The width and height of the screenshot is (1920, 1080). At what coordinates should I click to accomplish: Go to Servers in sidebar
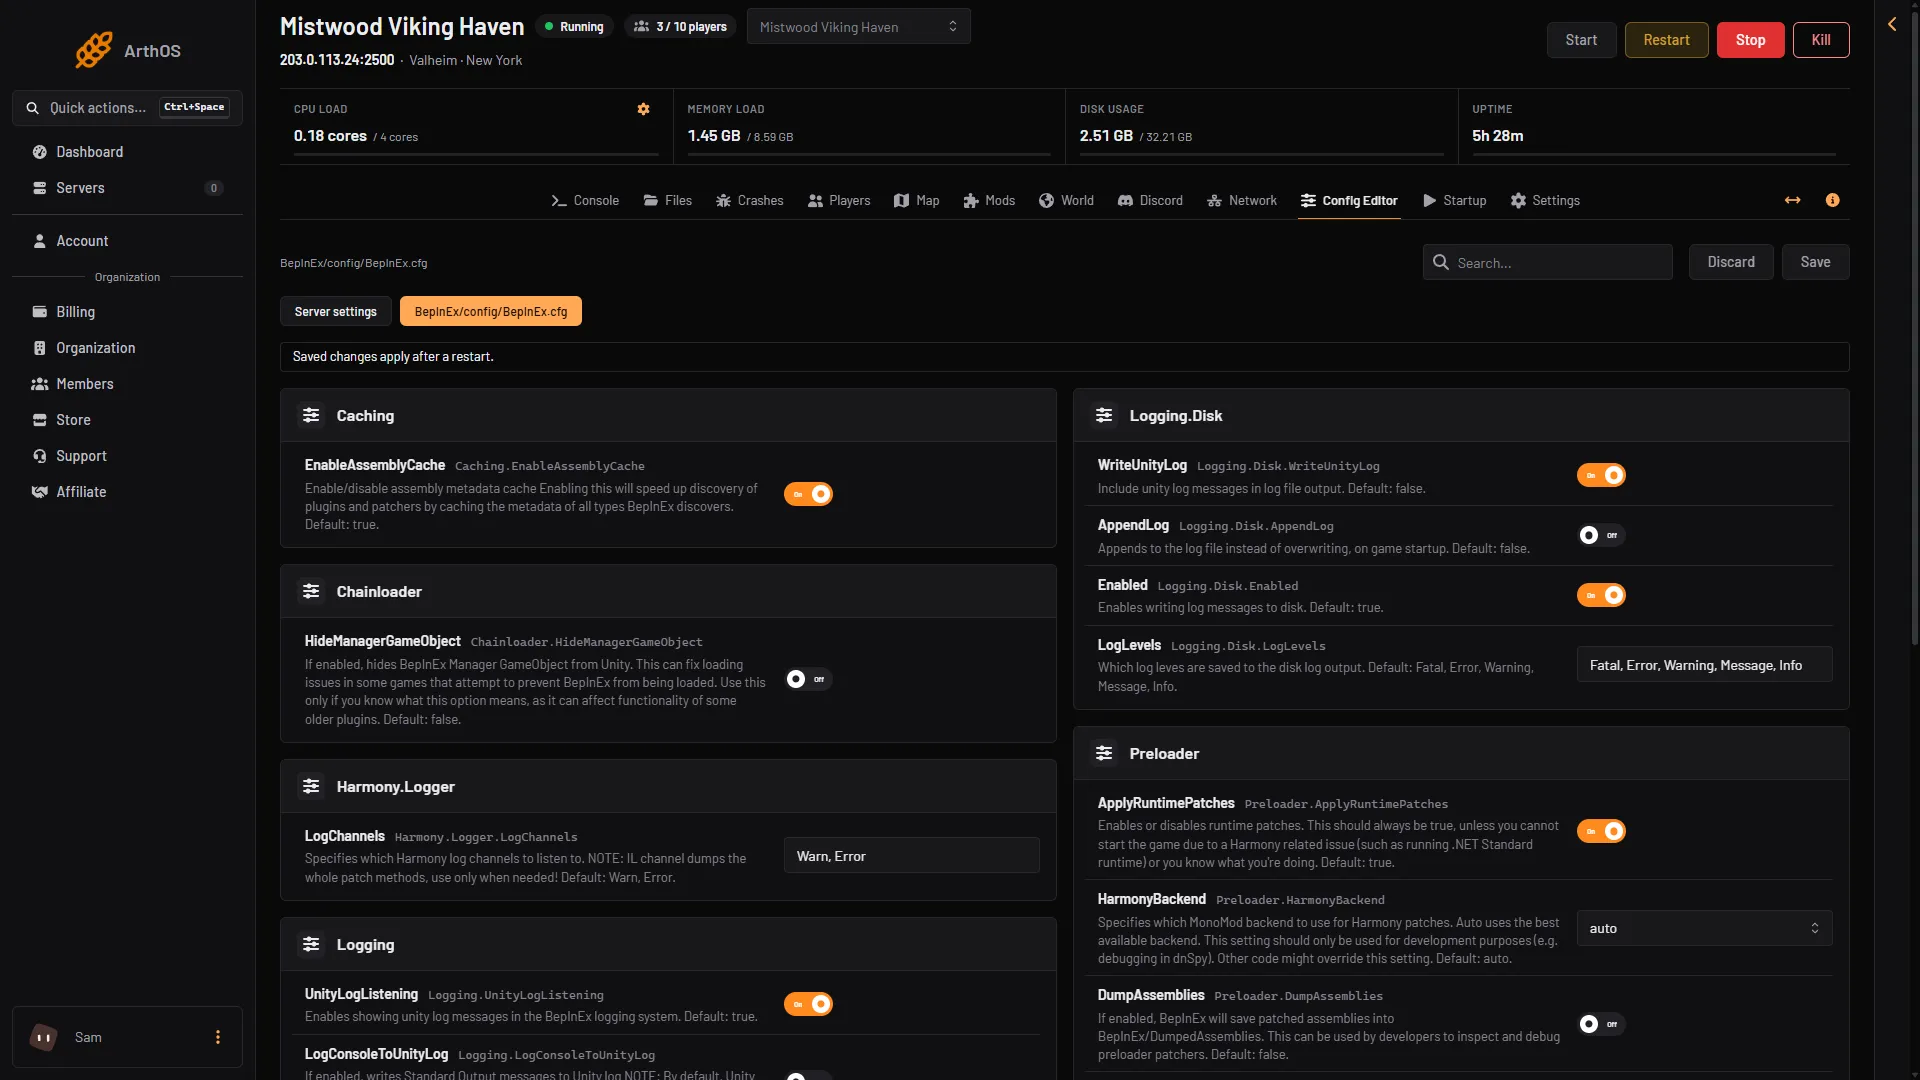pyautogui.click(x=127, y=188)
